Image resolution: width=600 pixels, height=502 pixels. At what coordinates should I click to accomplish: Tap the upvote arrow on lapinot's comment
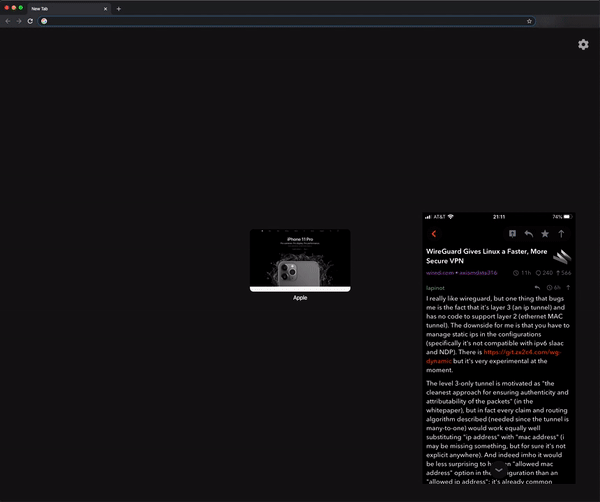coord(568,287)
